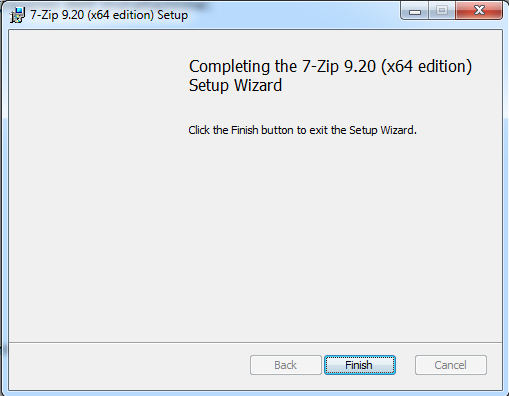Click the word 'Setup' in the title bar
509x396 pixels.
(x=173, y=15)
